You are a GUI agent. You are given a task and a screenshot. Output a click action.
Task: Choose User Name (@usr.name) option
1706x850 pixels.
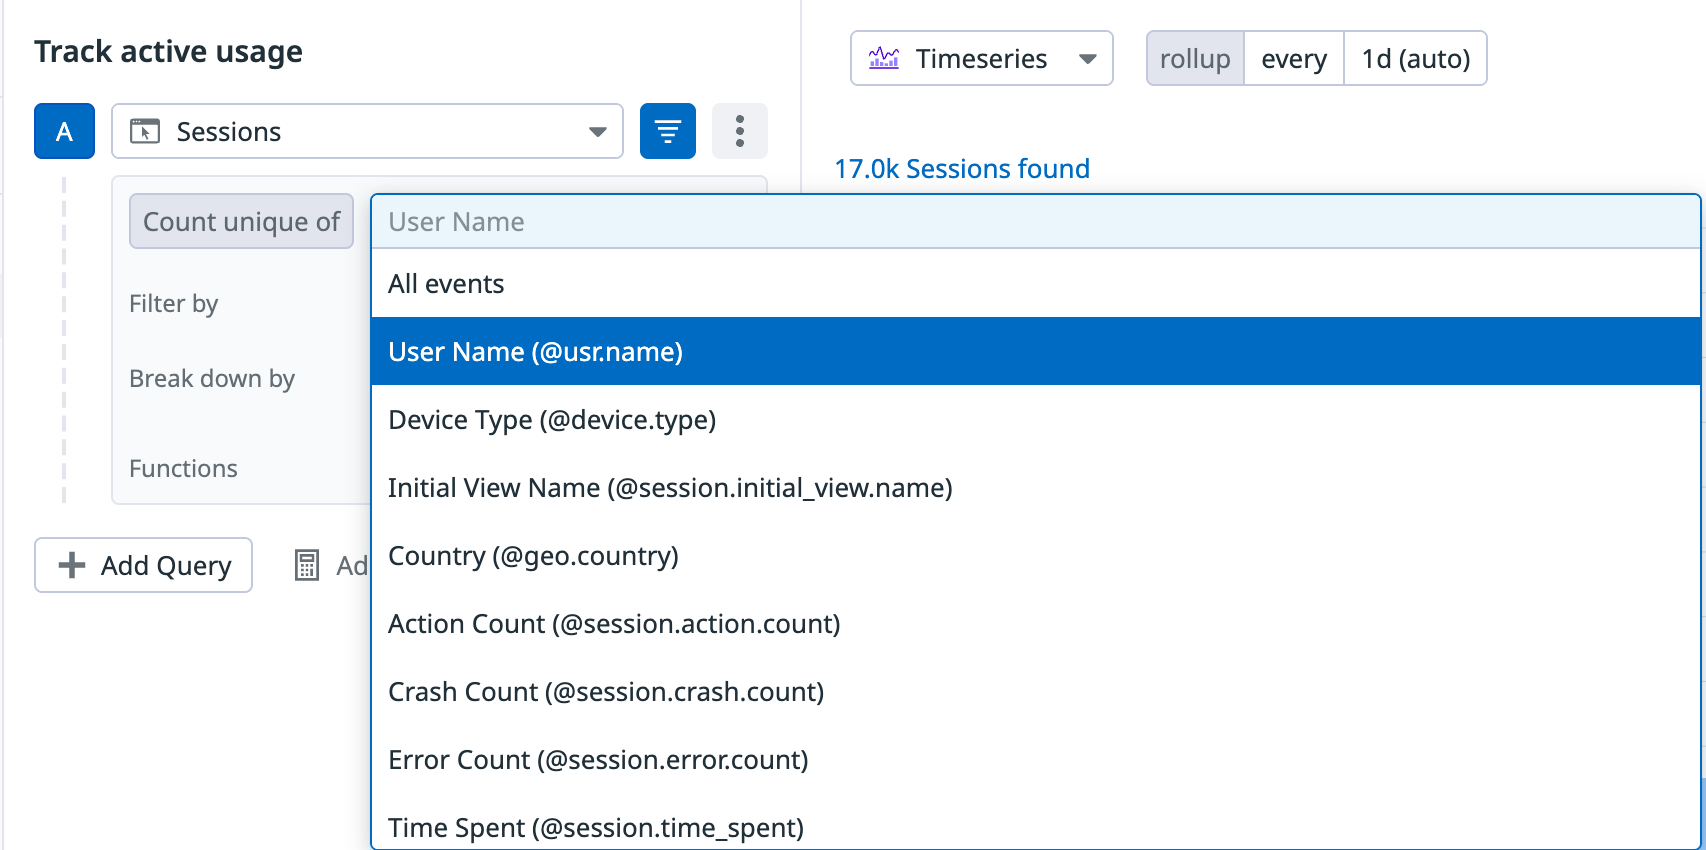pos(535,352)
